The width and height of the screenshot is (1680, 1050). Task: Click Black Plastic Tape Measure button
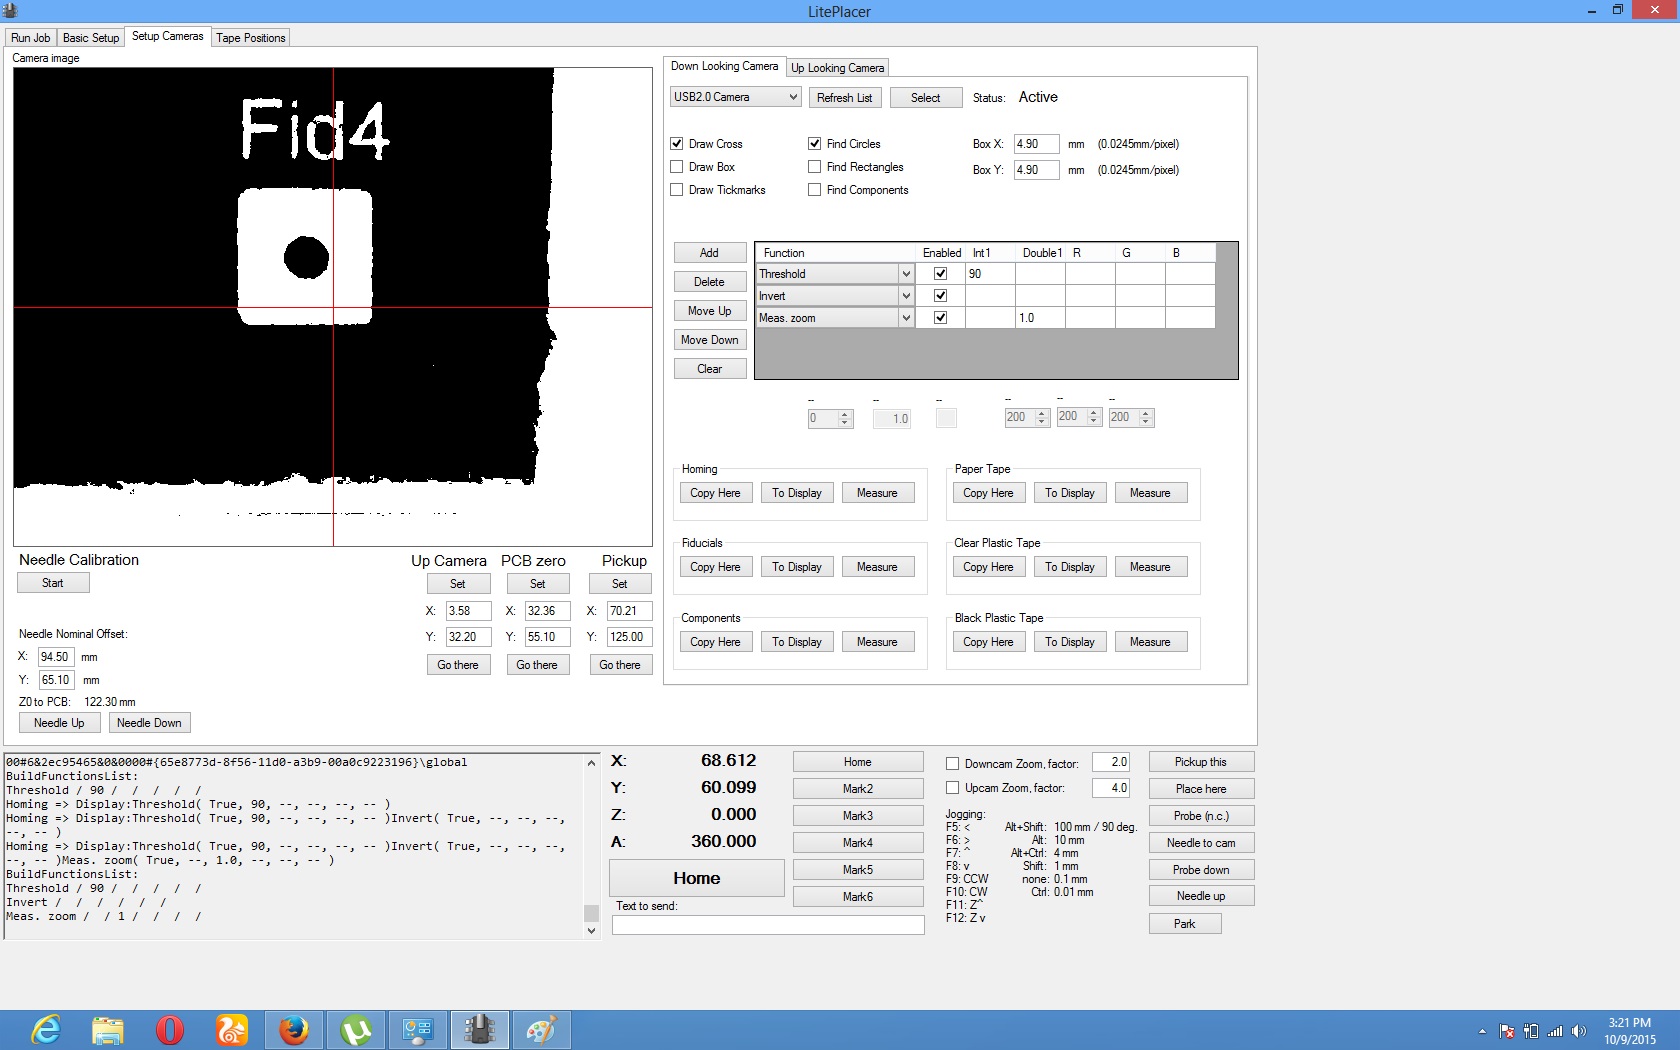[x=1150, y=642]
